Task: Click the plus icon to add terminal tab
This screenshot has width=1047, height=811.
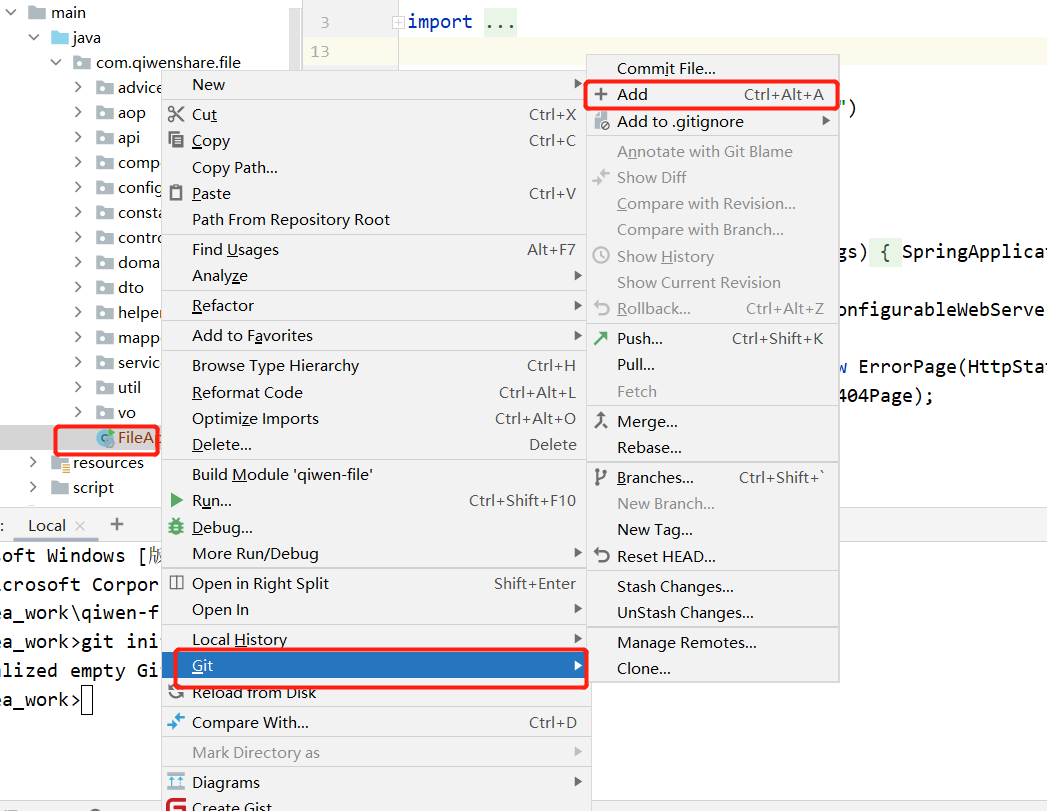Action: 117,524
